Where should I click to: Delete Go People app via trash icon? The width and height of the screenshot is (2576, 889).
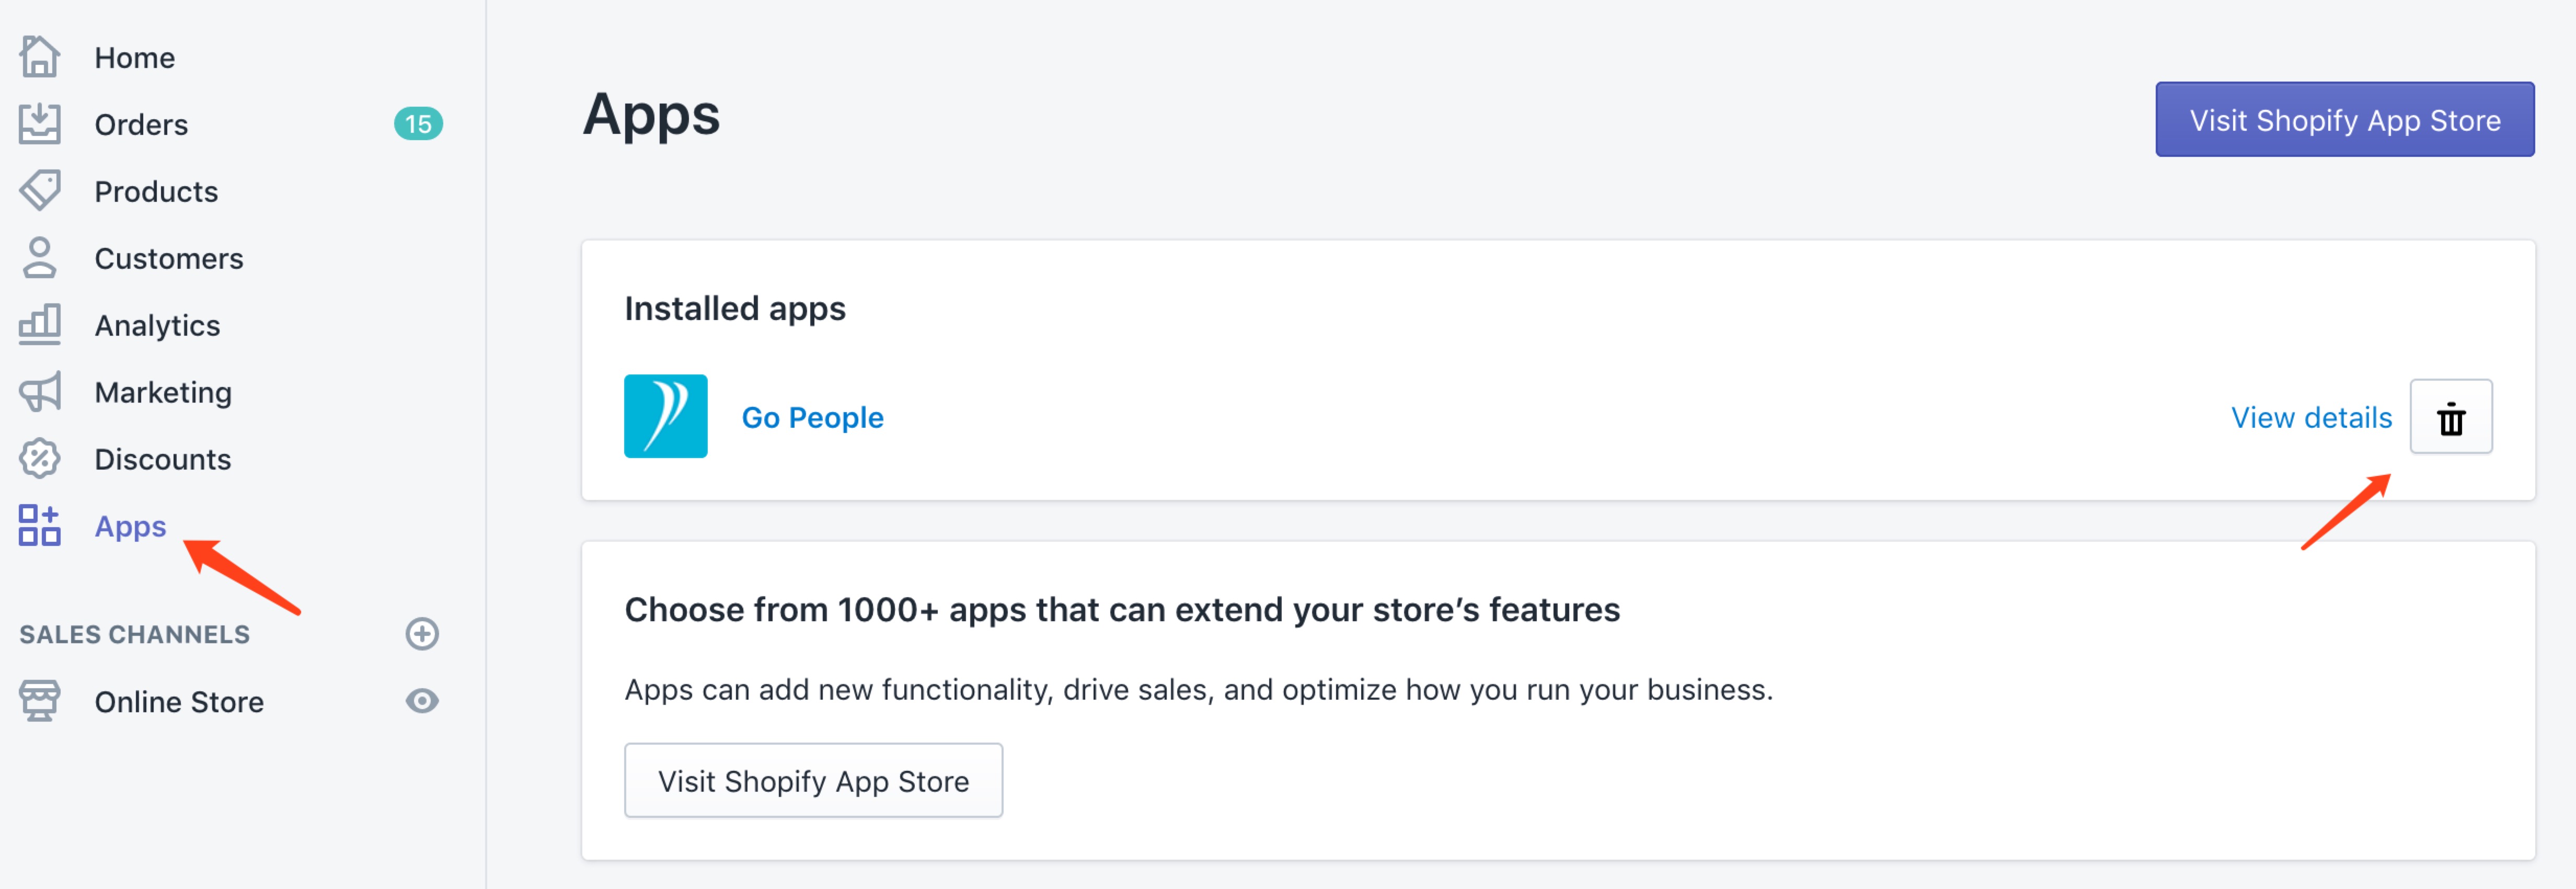2451,417
